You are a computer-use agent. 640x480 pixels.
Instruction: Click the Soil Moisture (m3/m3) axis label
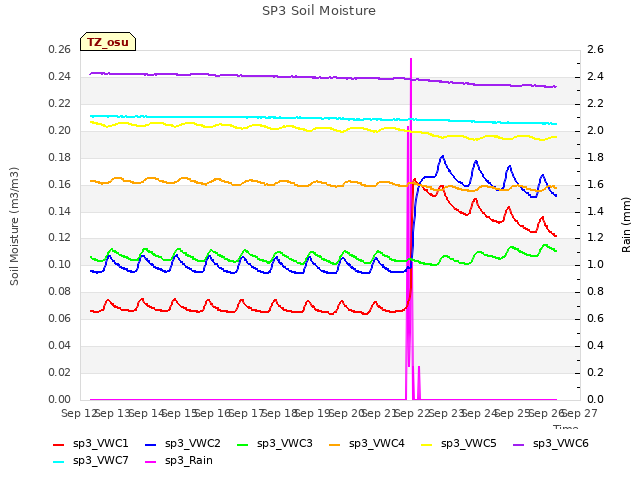pyautogui.click(x=14, y=226)
